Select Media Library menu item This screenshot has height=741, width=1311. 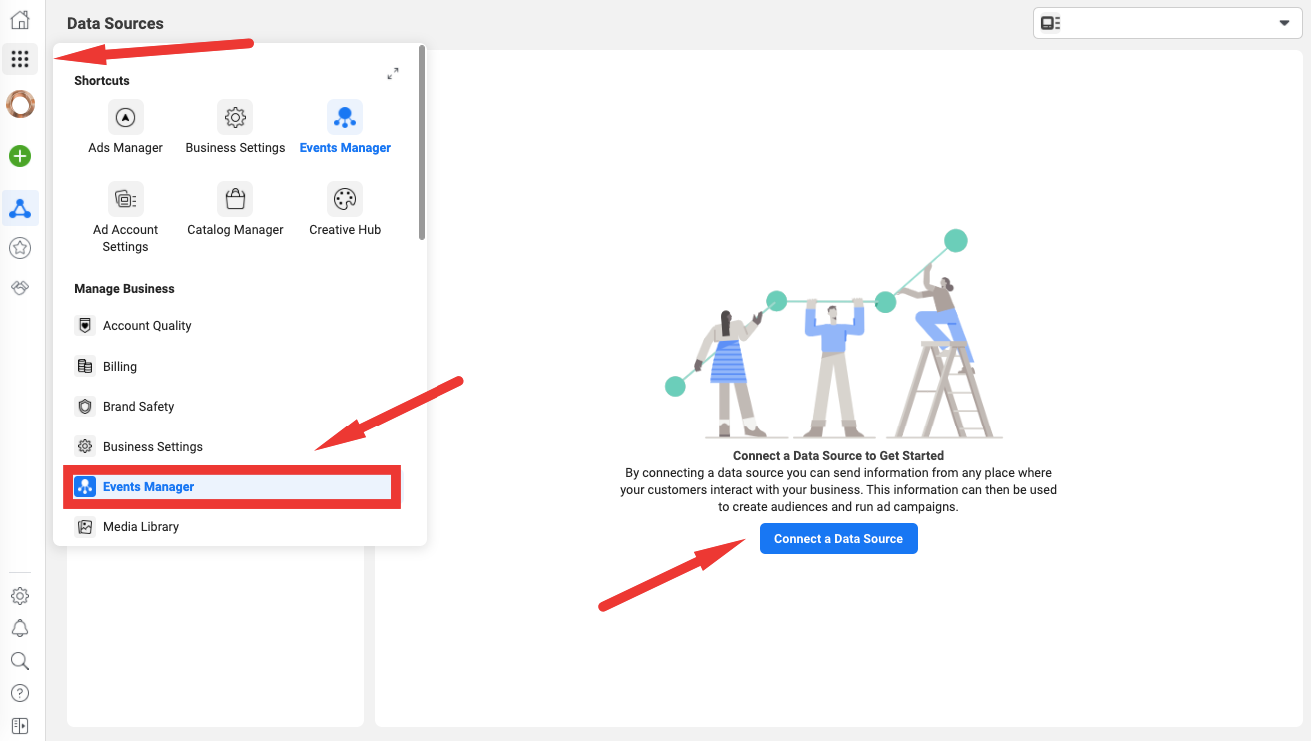click(232, 527)
